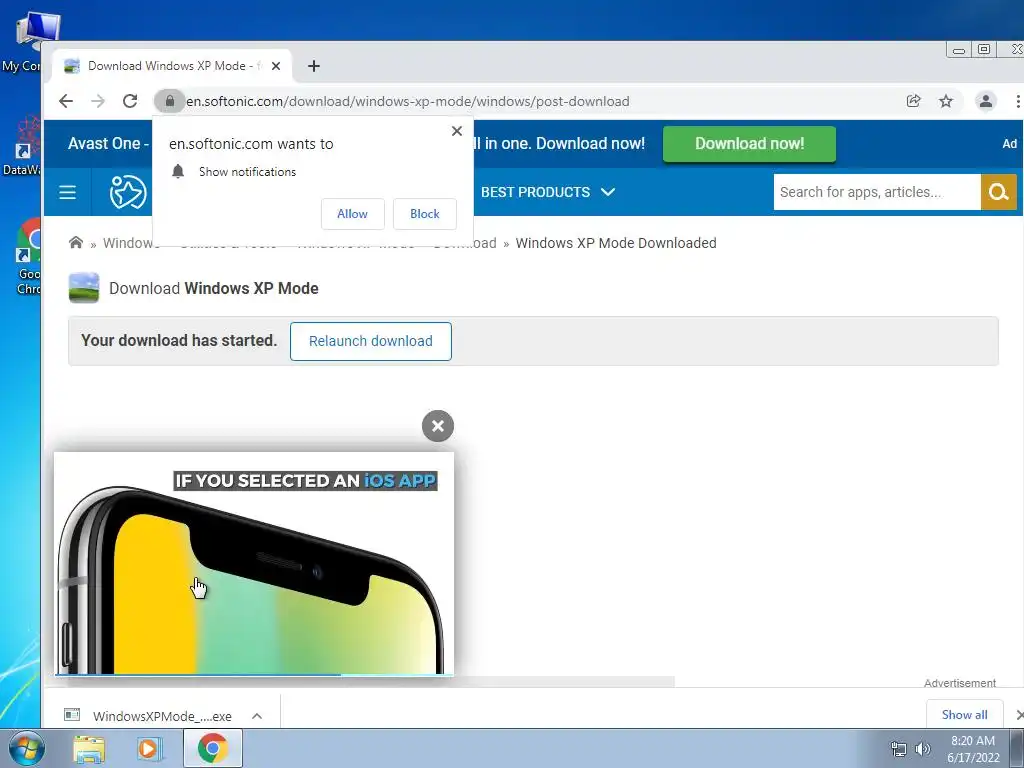Focus the Search for apps field
The width and height of the screenshot is (1024, 768).
pyautogui.click(x=877, y=192)
